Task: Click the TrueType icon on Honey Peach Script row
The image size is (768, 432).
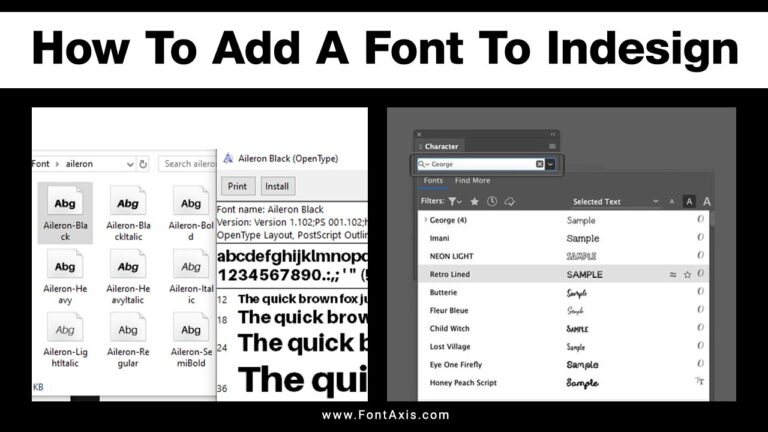Action: [x=700, y=381]
